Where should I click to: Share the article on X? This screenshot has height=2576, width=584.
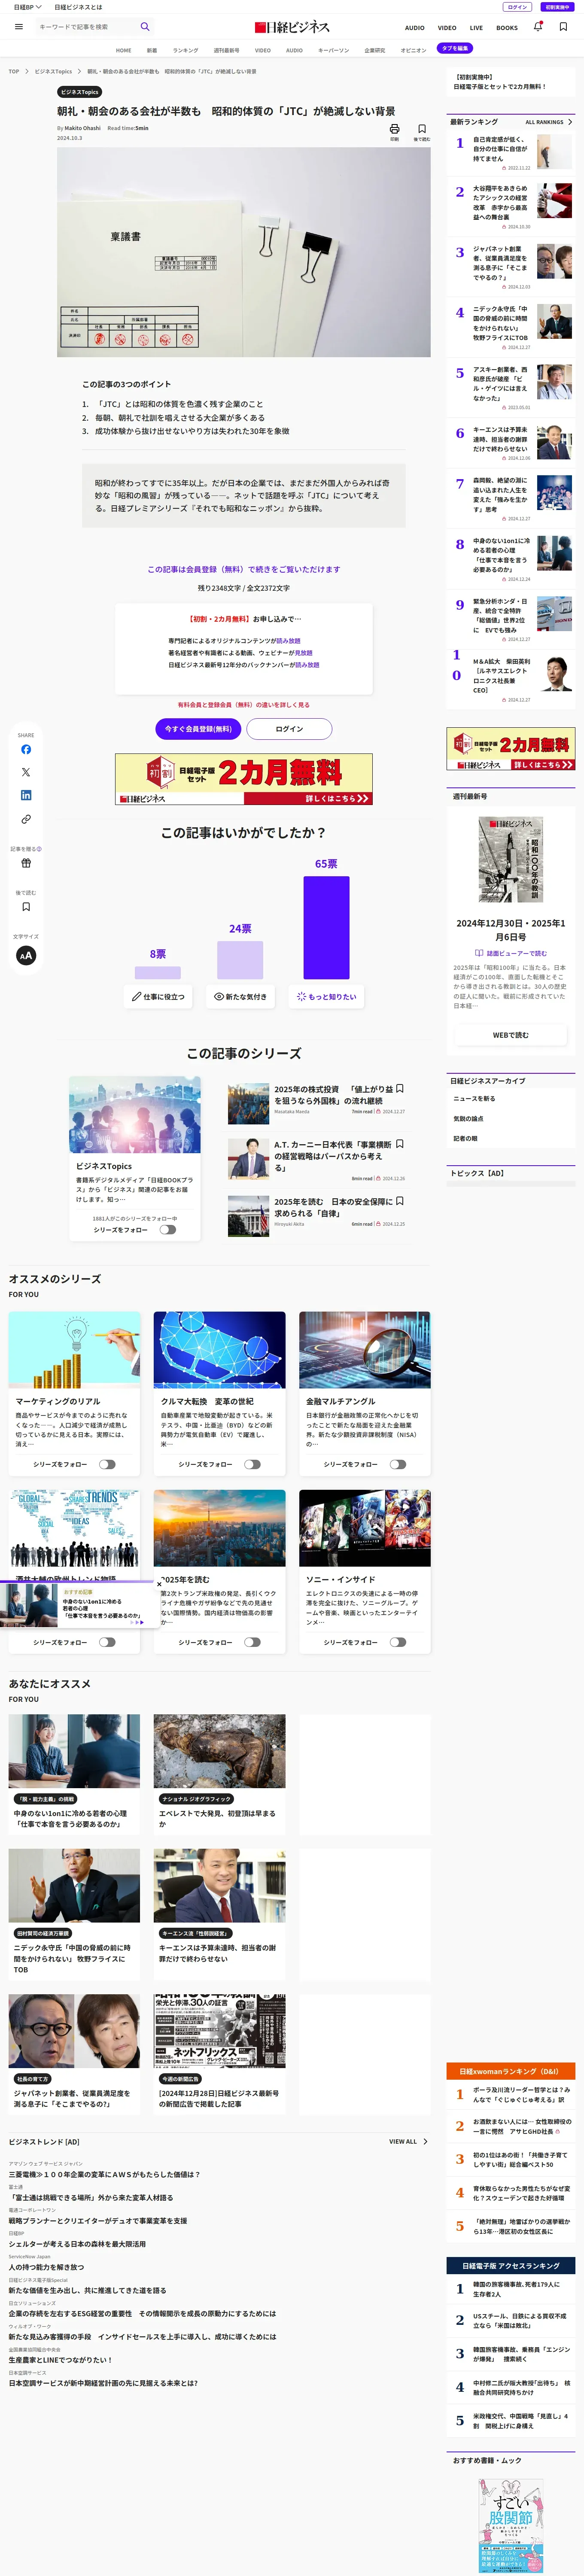(26, 772)
